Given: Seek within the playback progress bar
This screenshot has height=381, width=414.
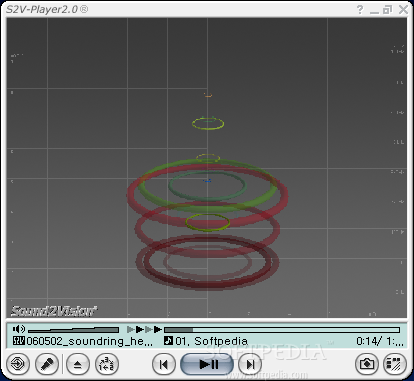Looking at the screenshot, I should 282,330.
